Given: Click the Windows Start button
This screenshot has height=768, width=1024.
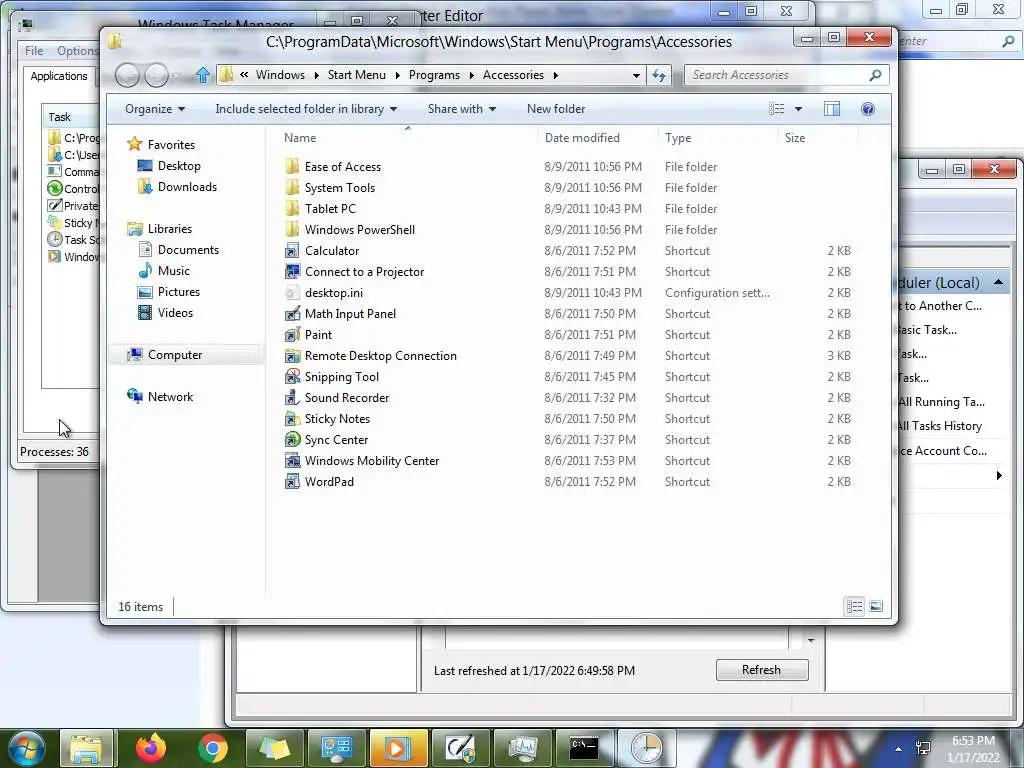Looking at the screenshot, I should pos(27,748).
